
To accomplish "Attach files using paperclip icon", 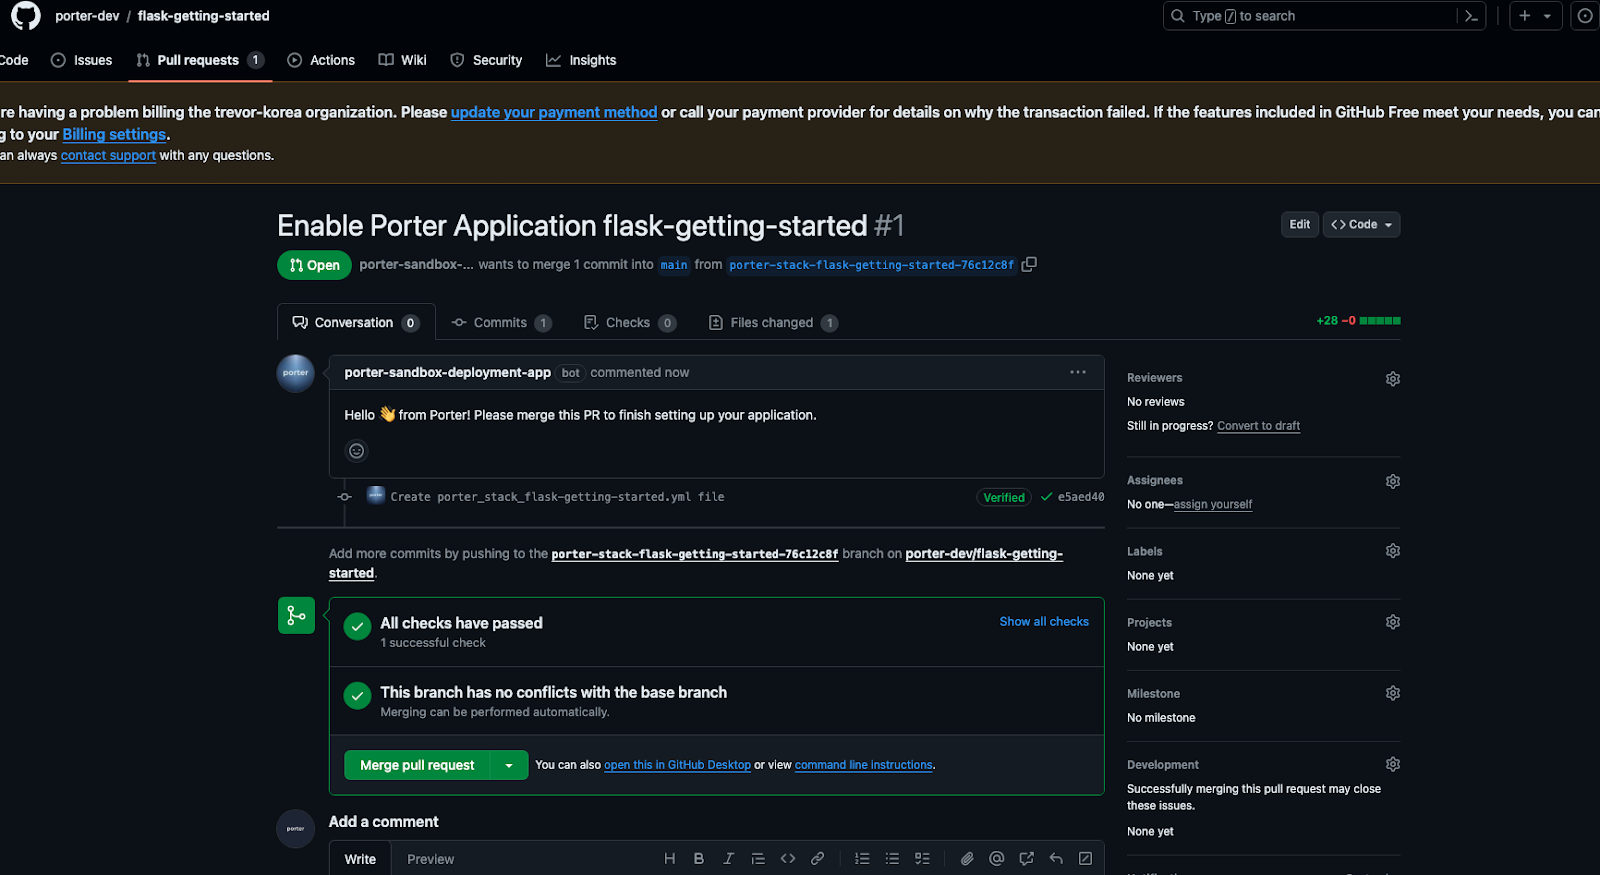I will point(967,859).
